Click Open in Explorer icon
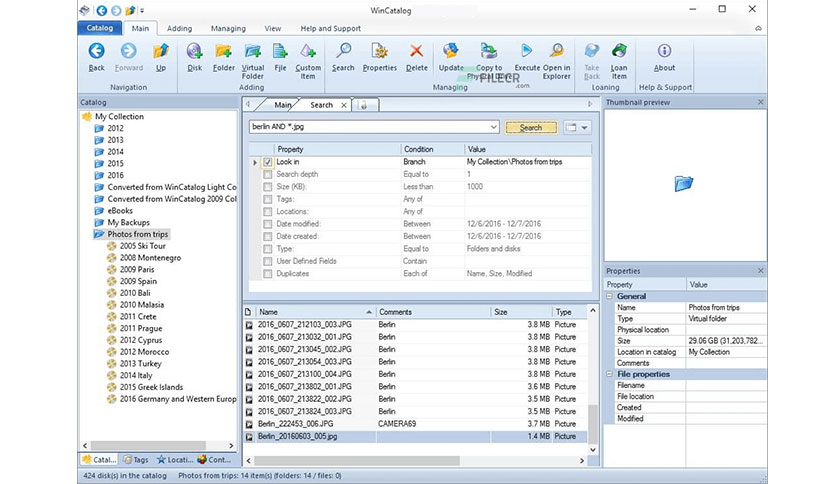This screenshot has width=836, height=484. click(557, 51)
